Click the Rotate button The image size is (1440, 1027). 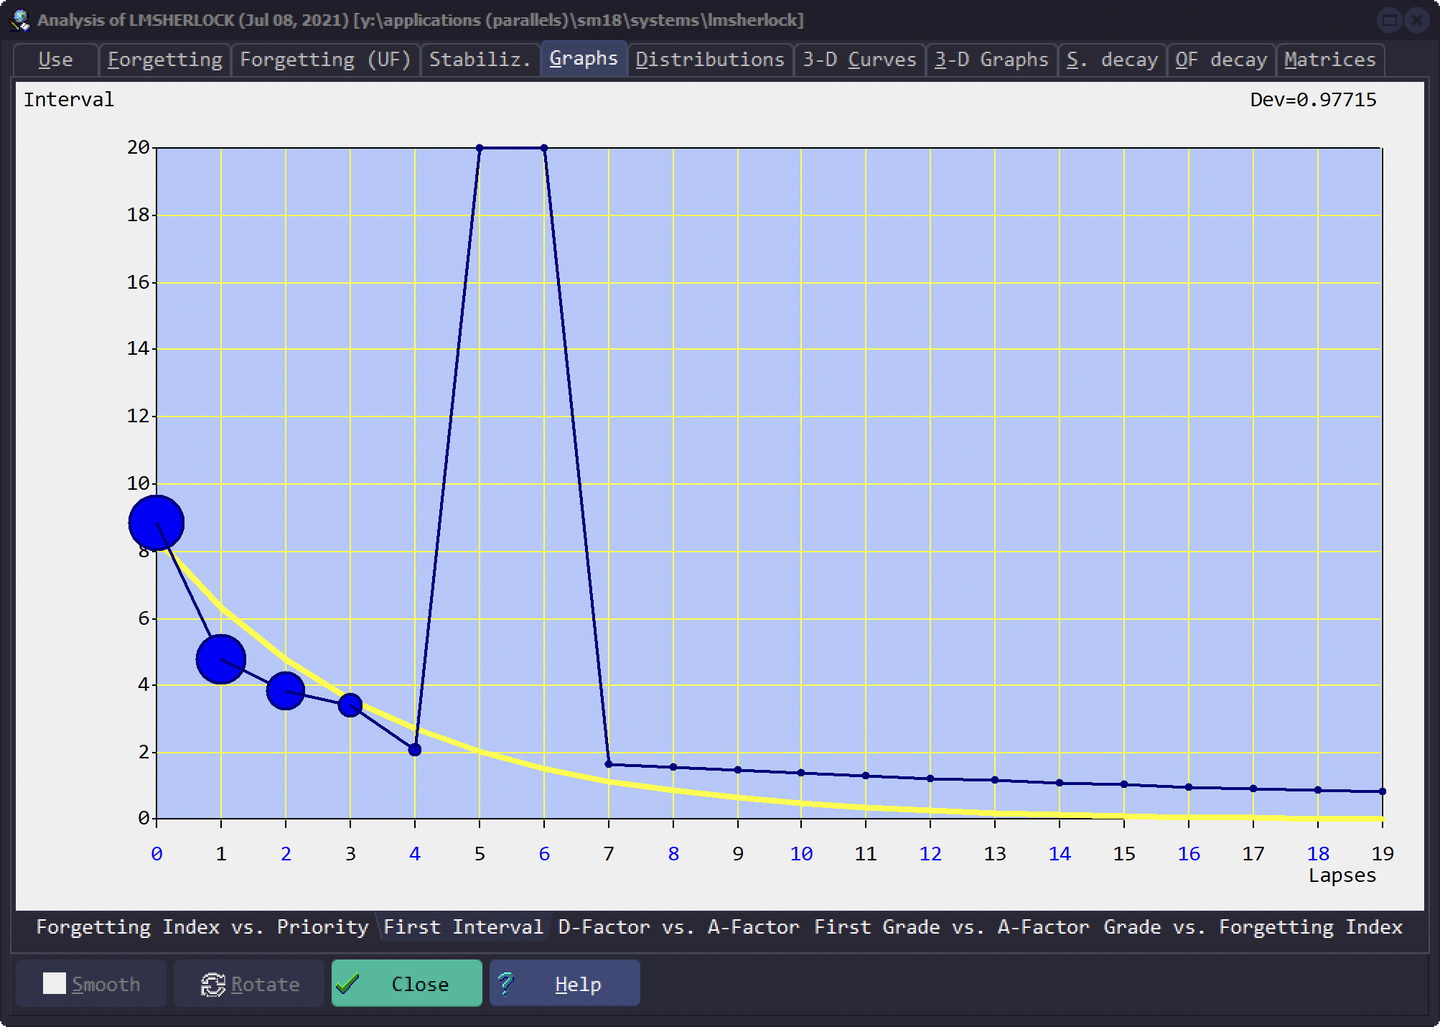[250, 984]
